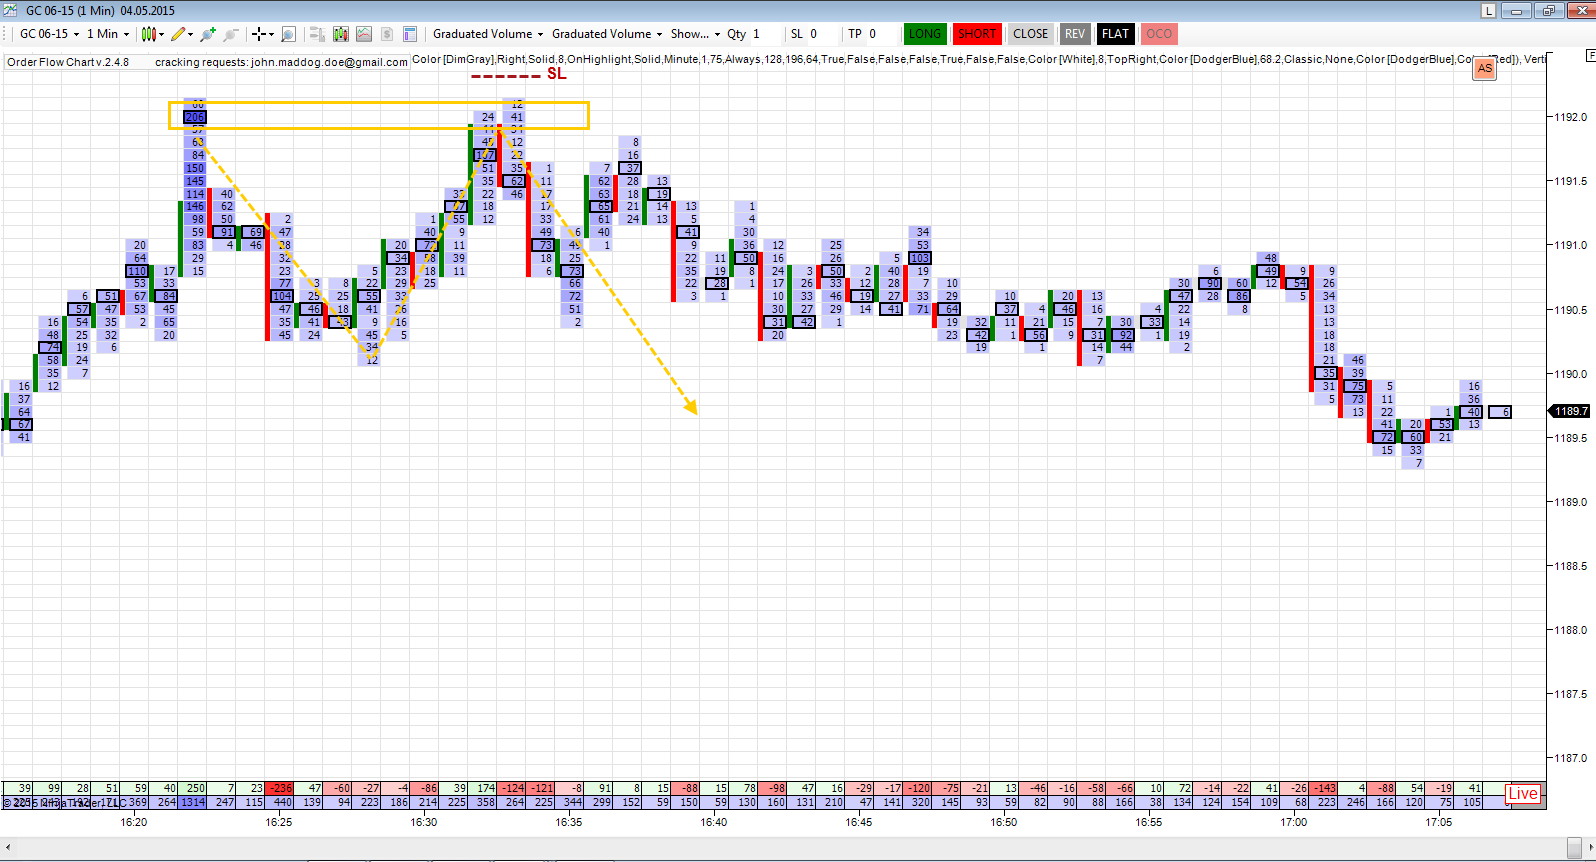Click the zoom out magnifier icon
This screenshot has width=1596, height=862.
230,34
